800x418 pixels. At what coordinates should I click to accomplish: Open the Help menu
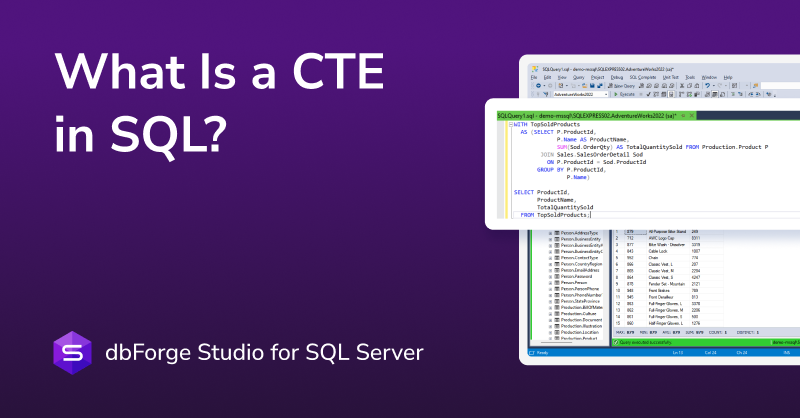[728, 78]
